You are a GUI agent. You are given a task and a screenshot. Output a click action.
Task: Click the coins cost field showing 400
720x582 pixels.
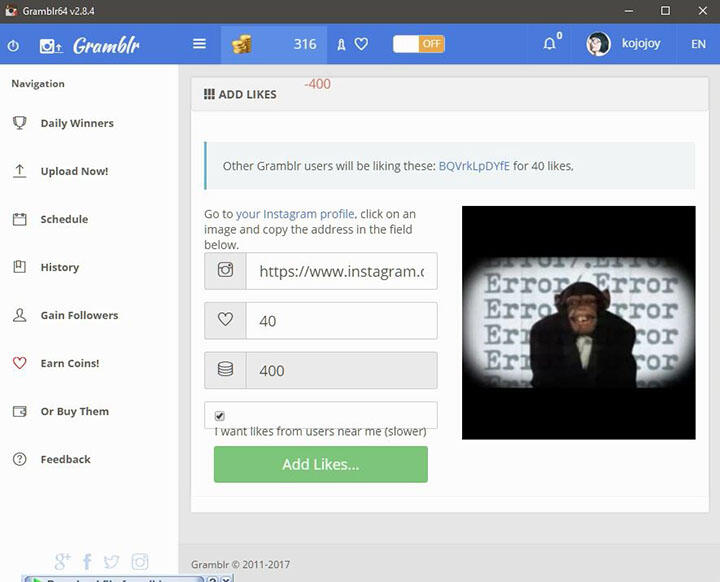point(342,370)
